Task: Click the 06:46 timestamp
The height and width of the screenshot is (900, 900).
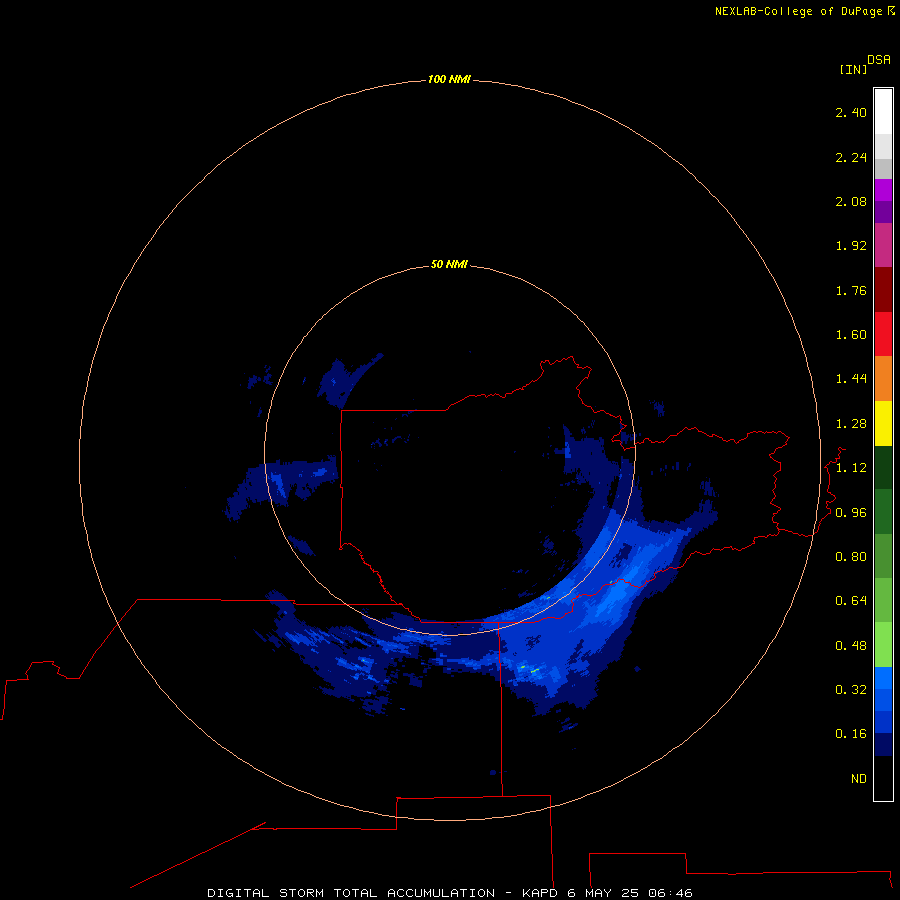Action: pos(670,893)
